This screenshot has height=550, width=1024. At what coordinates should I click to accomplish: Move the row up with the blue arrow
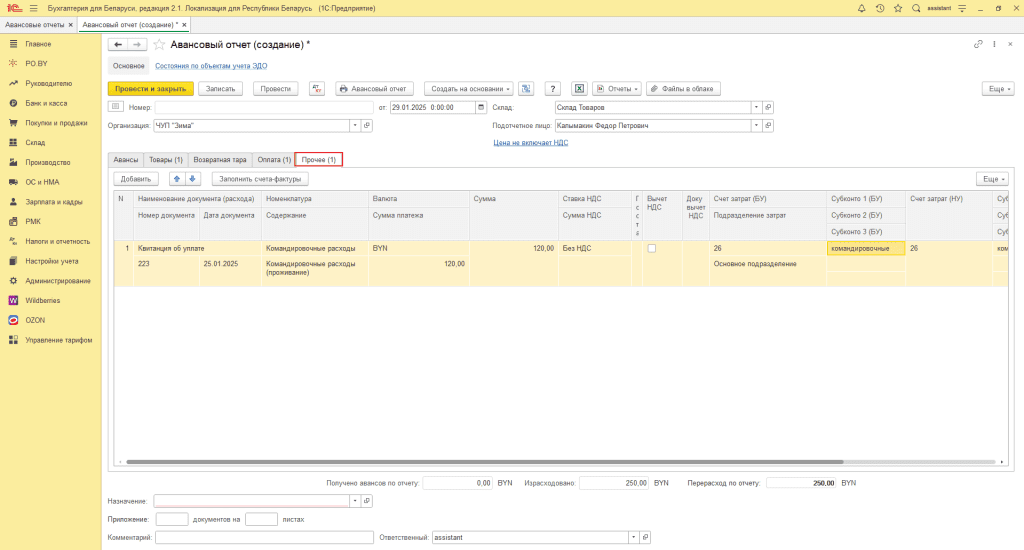[178, 179]
